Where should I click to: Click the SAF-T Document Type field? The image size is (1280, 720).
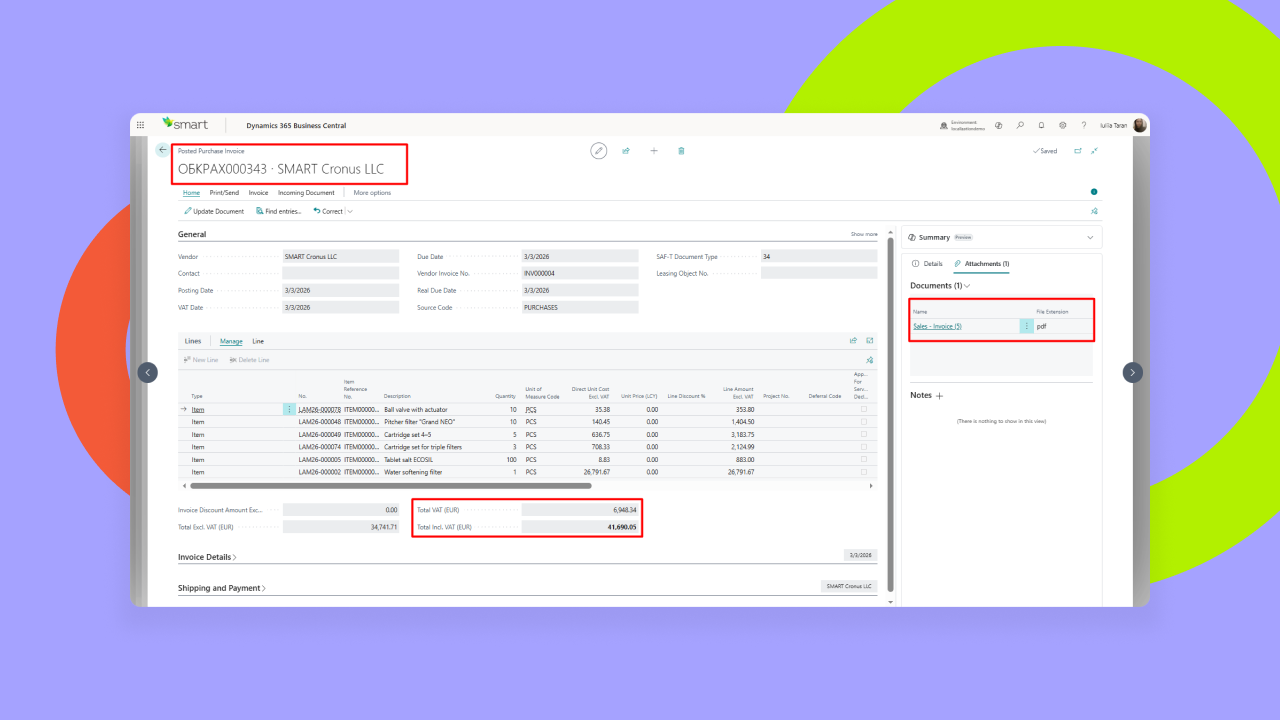pos(819,256)
